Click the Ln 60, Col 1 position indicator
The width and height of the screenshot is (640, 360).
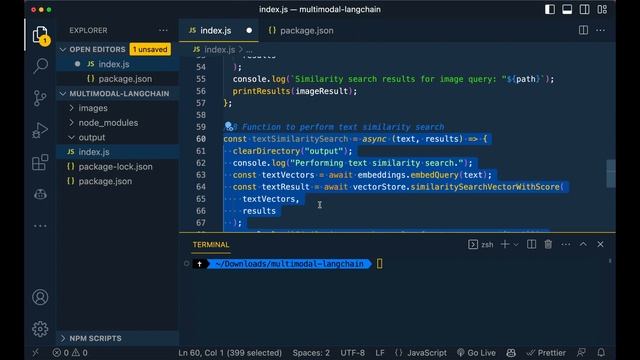click(230, 353)
